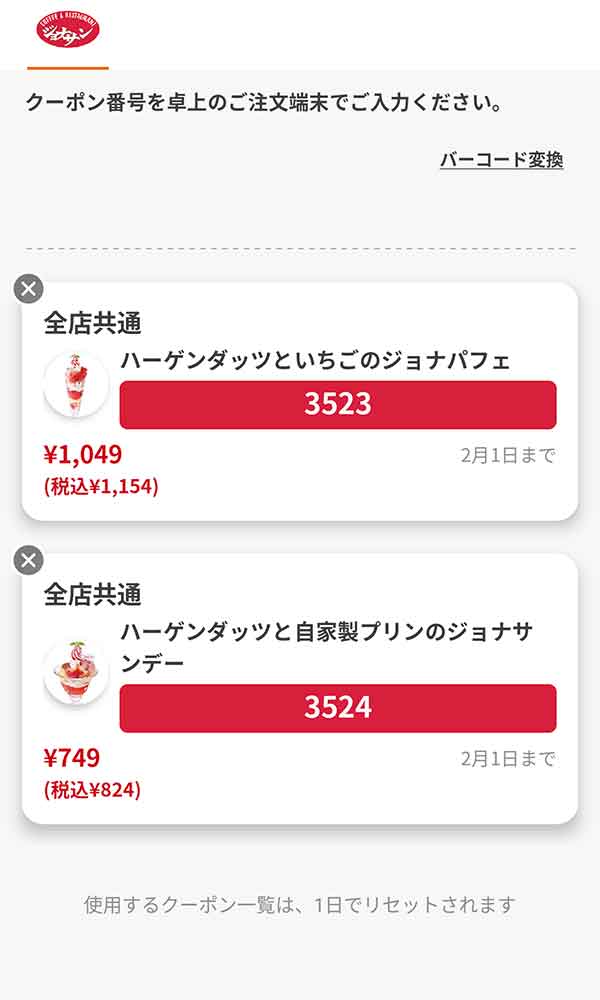Tap ハーゲンダッツといちごのジョナパフェ title
The image size is (600, 1000).
(x=315, y=360)
